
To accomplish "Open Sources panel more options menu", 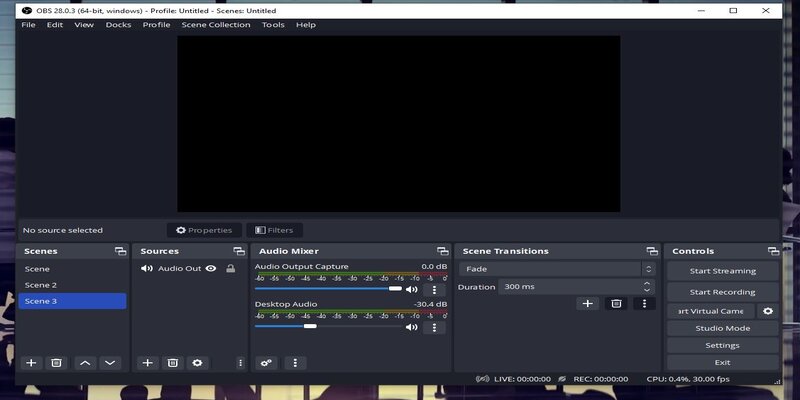I will click(x=240, y=363).
